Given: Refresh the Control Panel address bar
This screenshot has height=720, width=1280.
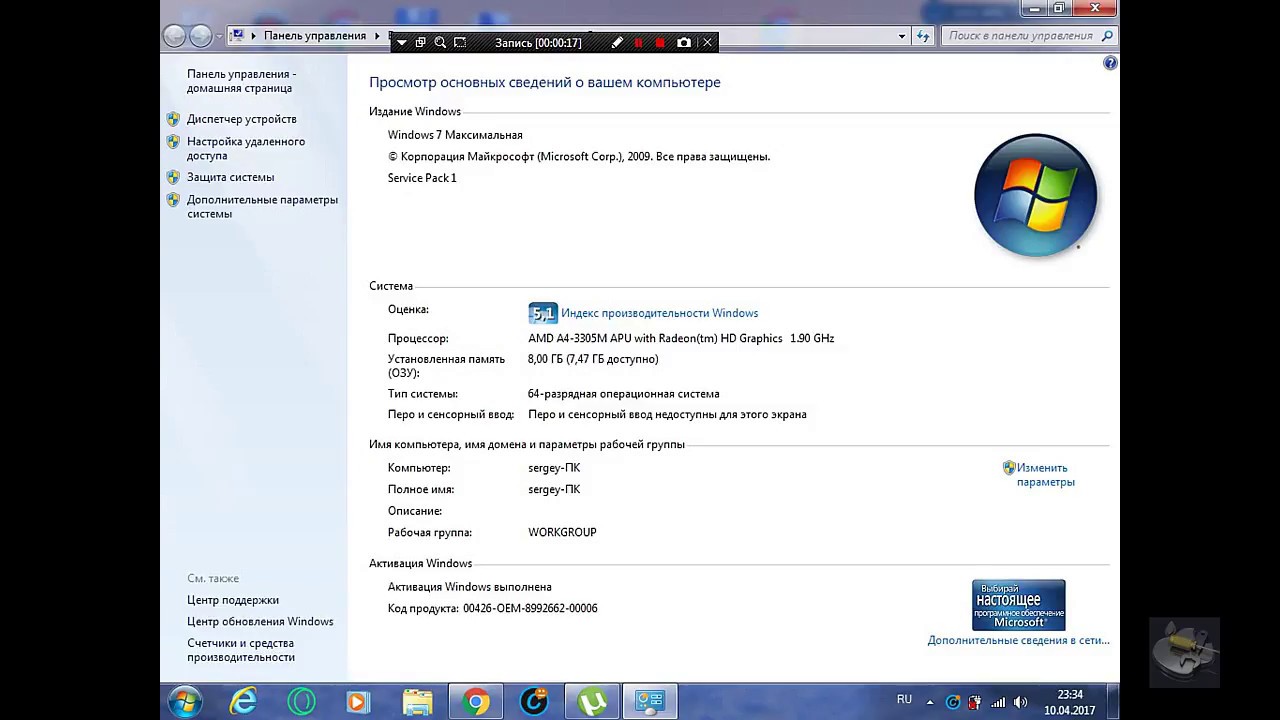Looking at the screenshot, I should tap(923, 36).
